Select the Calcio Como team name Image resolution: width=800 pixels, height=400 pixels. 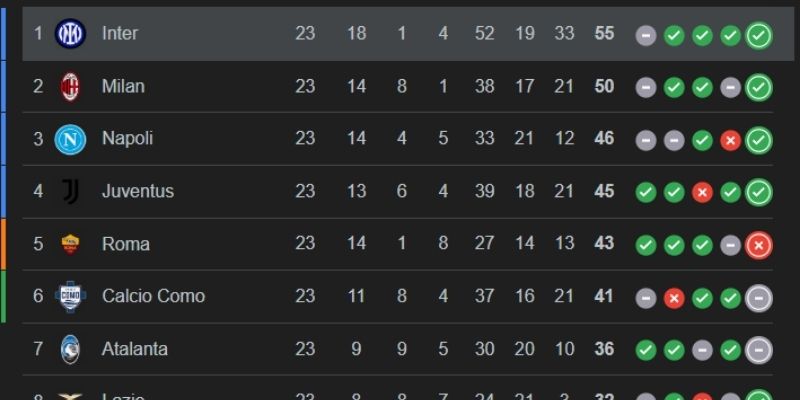153,296
